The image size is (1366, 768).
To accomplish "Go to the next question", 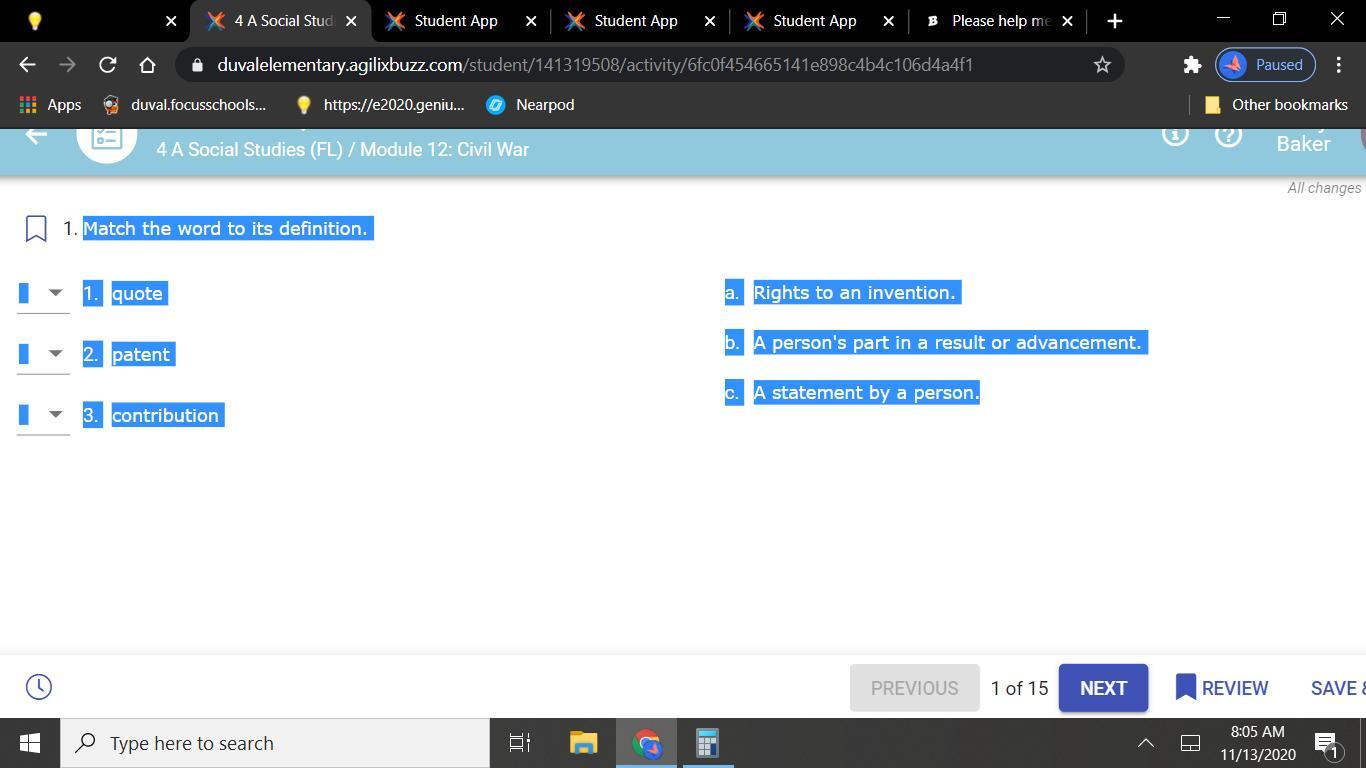I will click(1103, 688).
